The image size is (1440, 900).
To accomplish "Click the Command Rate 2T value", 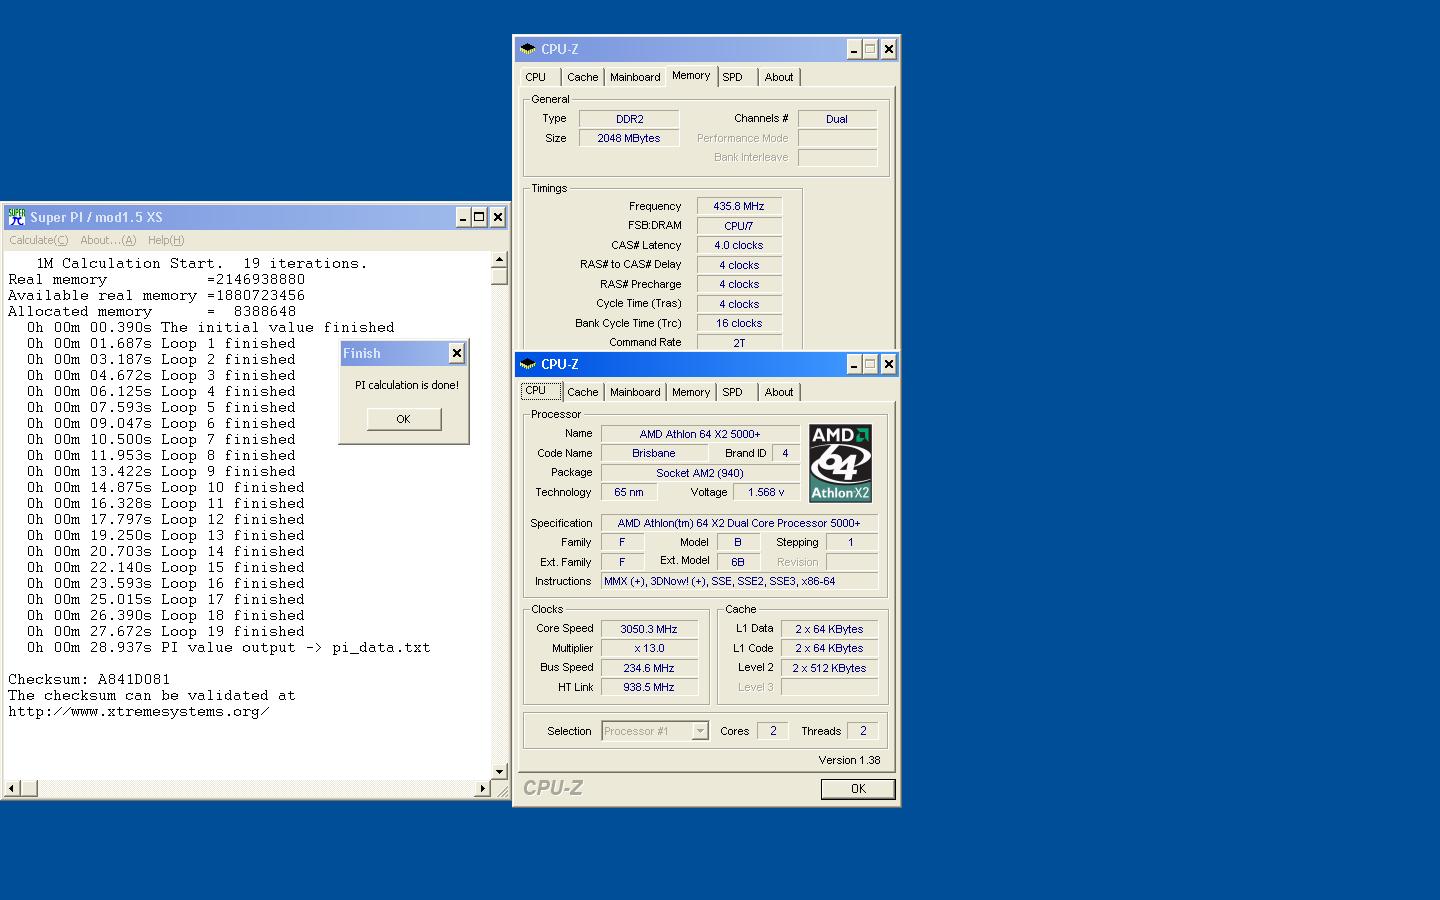I will pos(739,342).
